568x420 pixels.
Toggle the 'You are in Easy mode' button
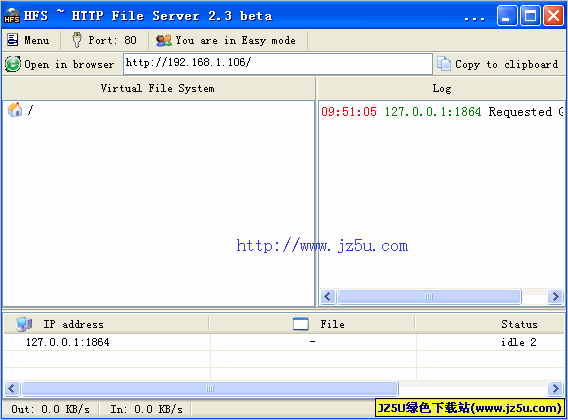tap(226, 40)
